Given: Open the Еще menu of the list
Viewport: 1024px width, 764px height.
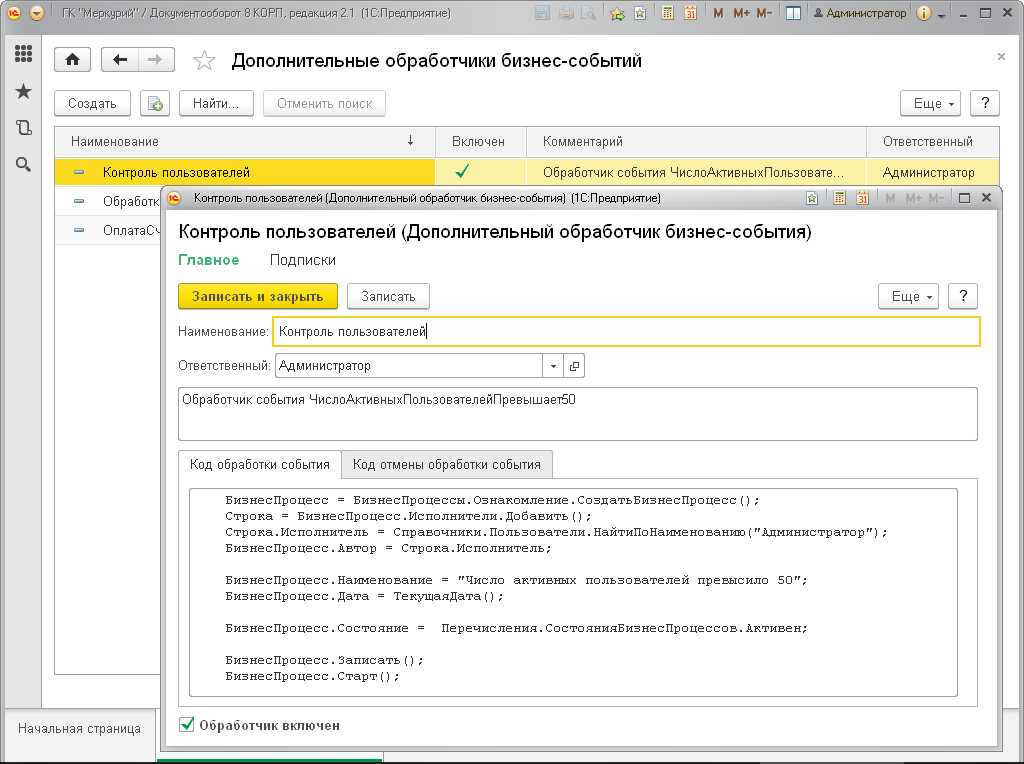Looking at the screenshot, I should point(930,103).
